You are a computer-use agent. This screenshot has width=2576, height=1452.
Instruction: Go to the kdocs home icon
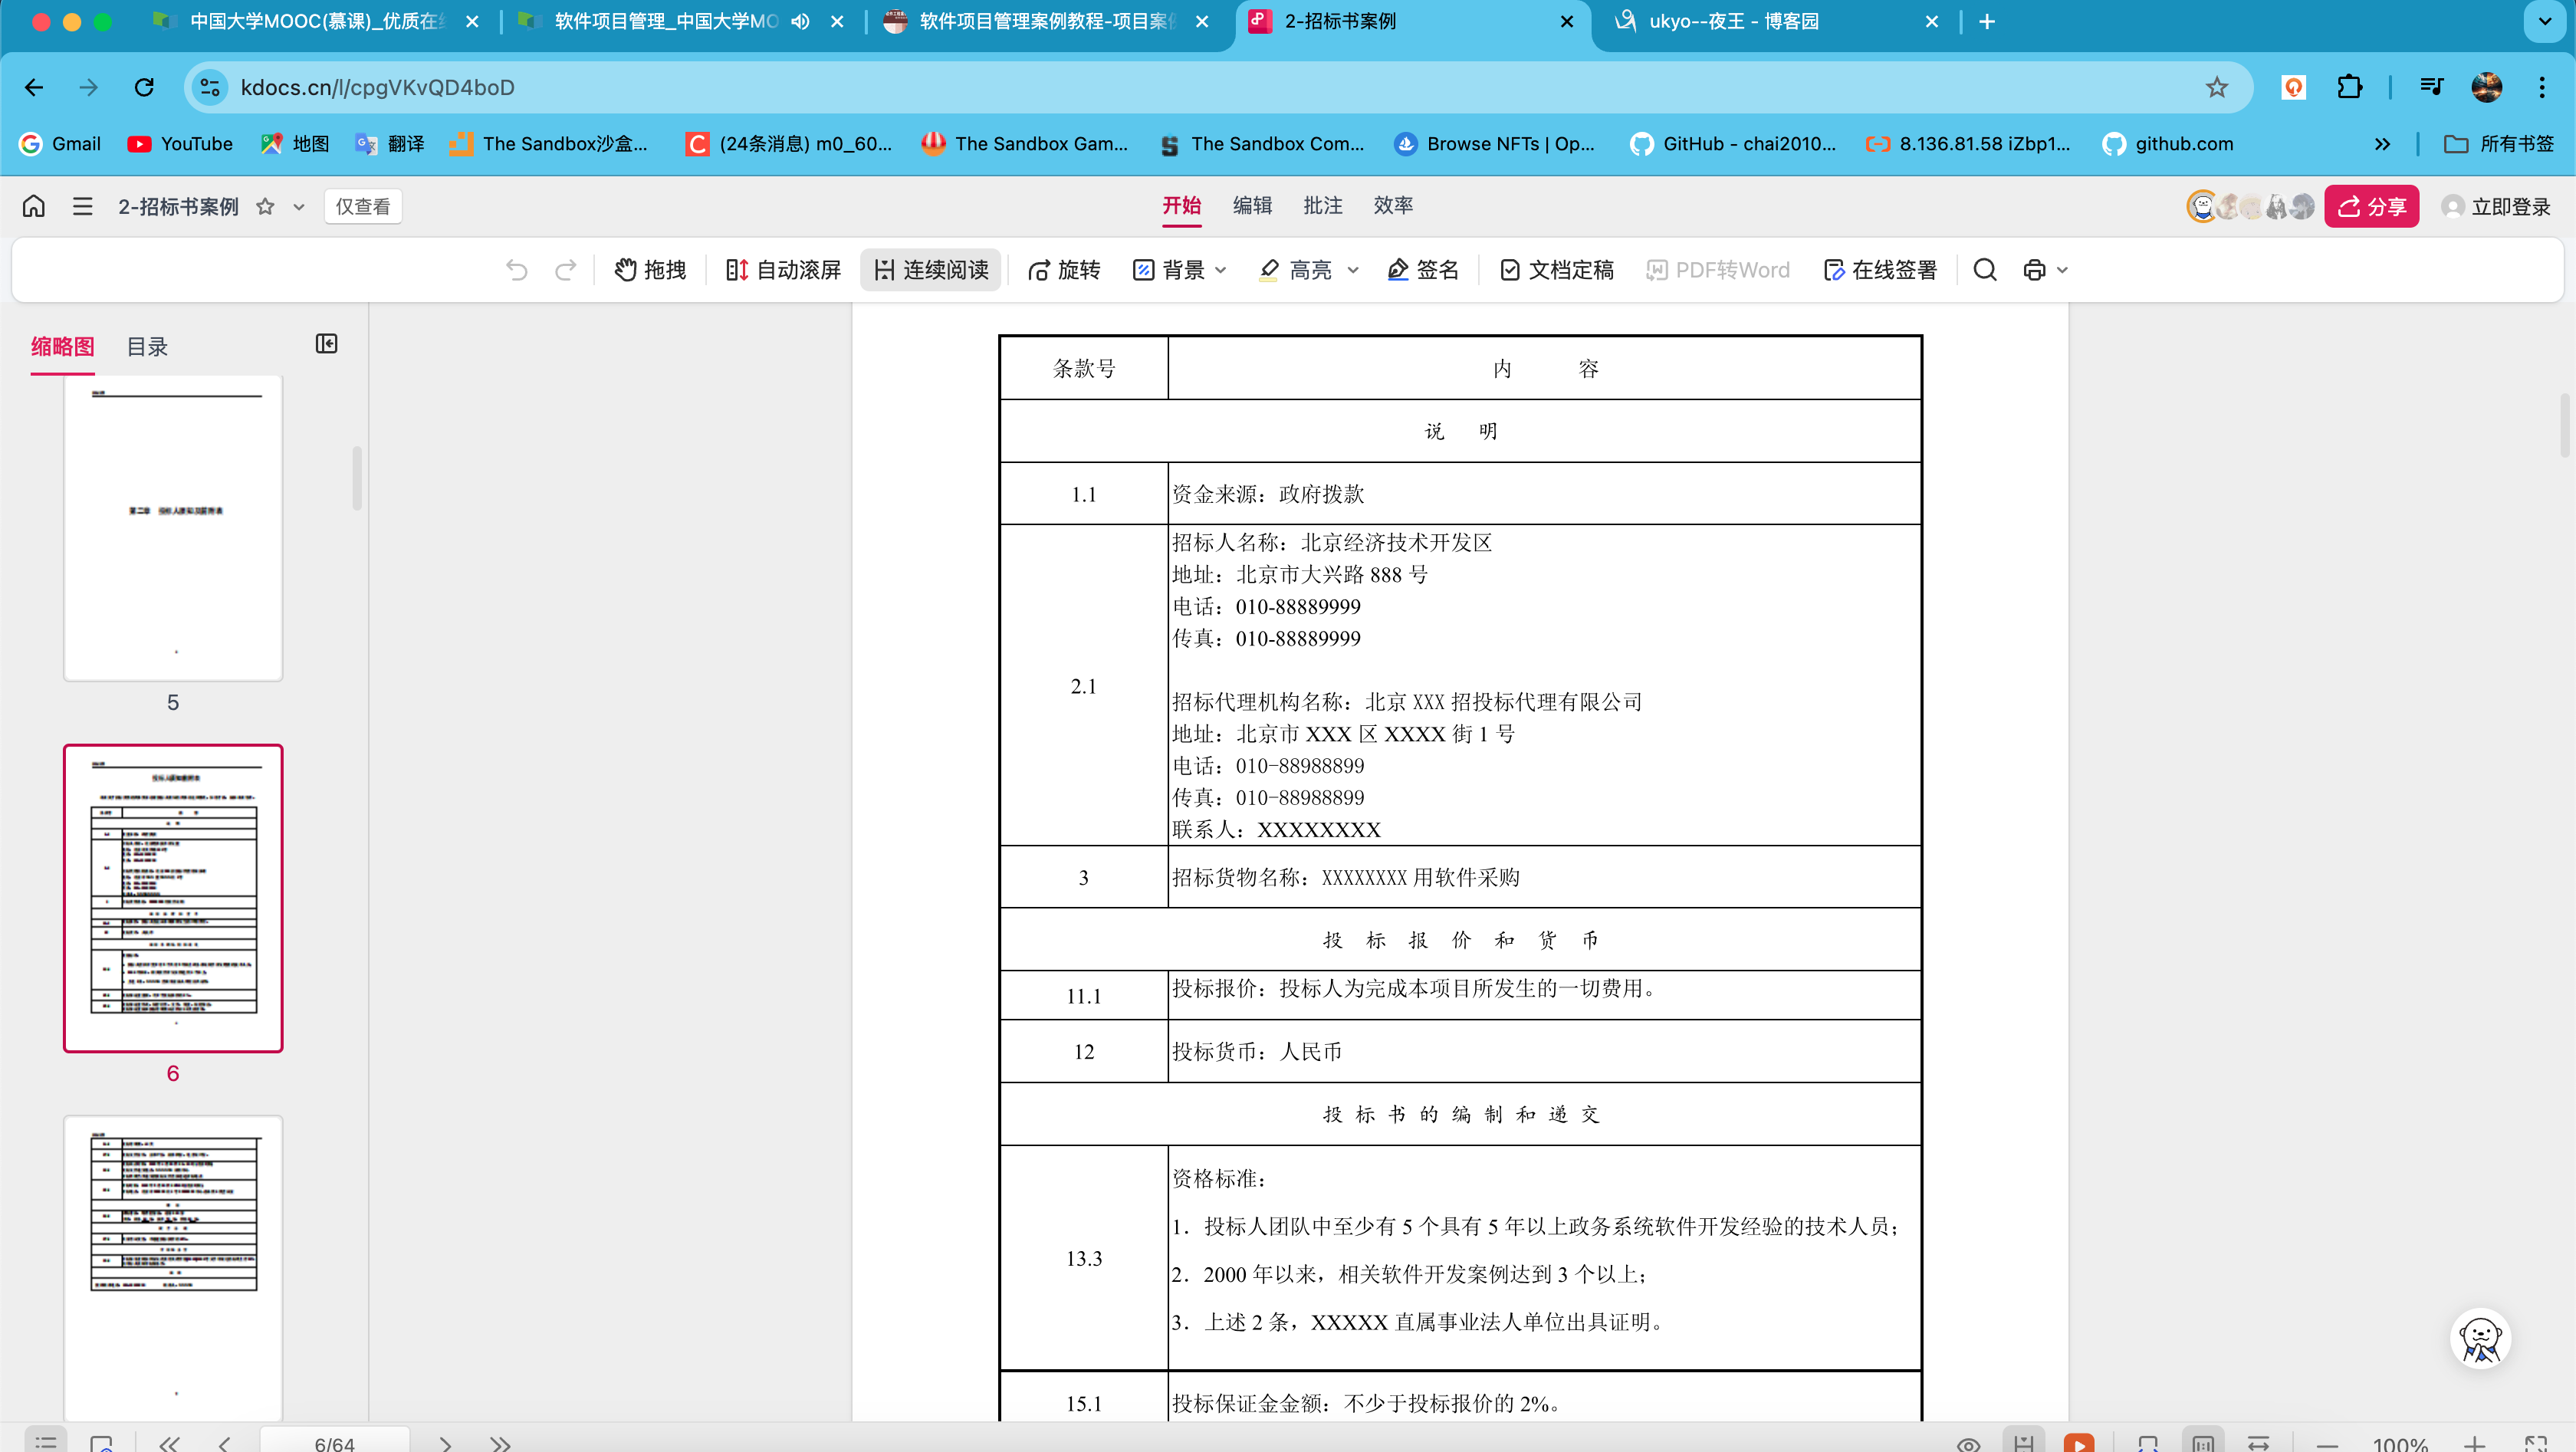(34, 206)
